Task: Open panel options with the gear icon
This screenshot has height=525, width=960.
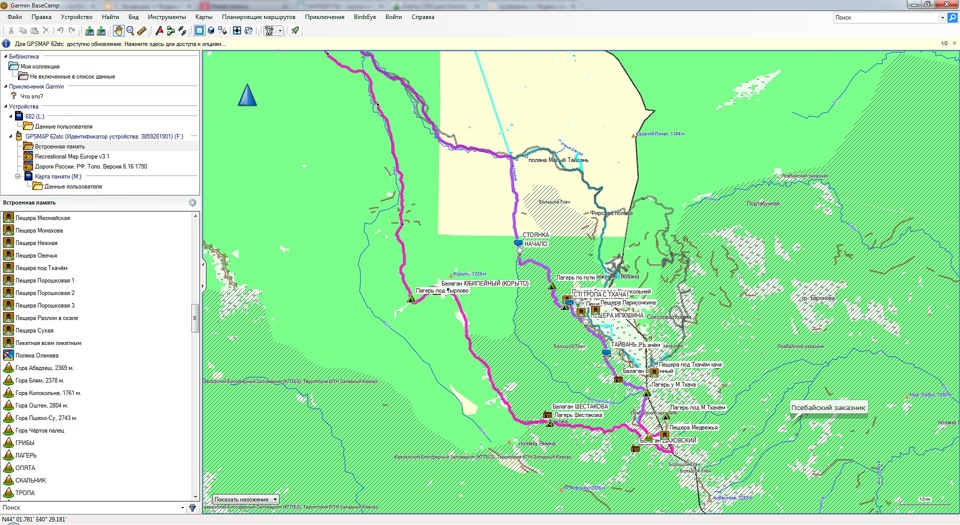Action: pos(192,203)
